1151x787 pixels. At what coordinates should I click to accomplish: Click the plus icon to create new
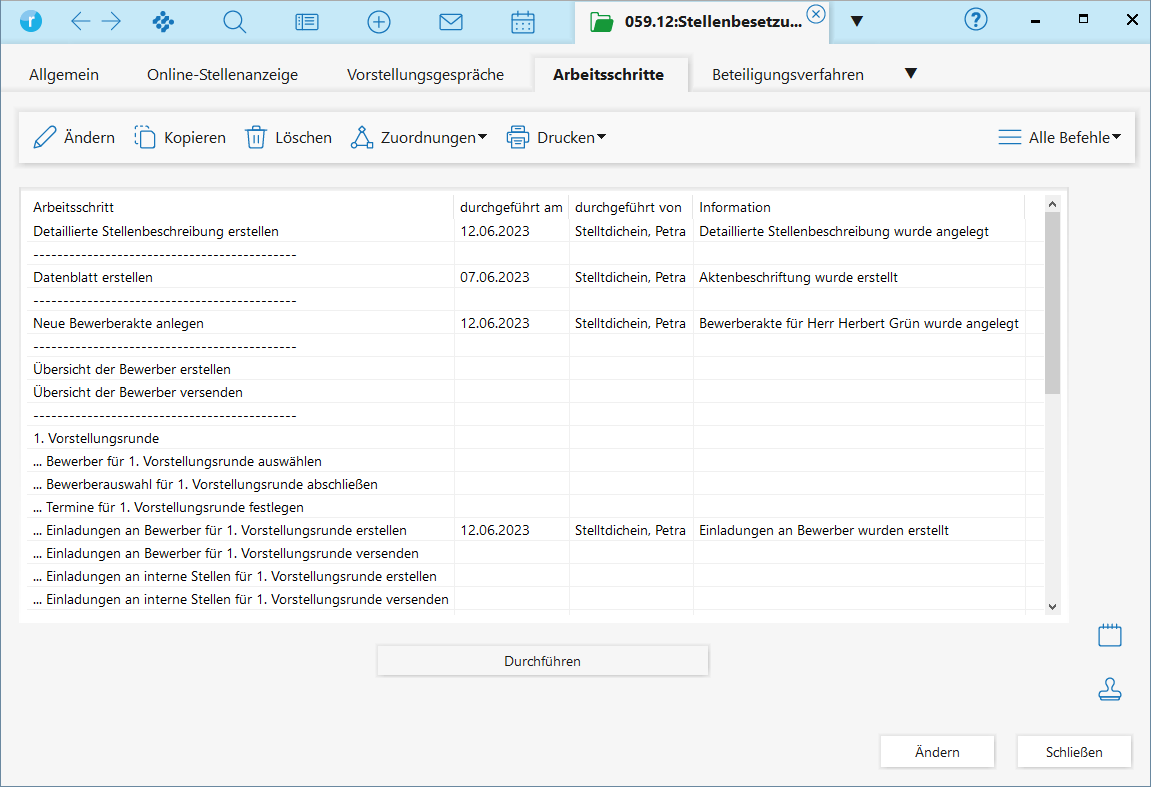tap(379, 22)
